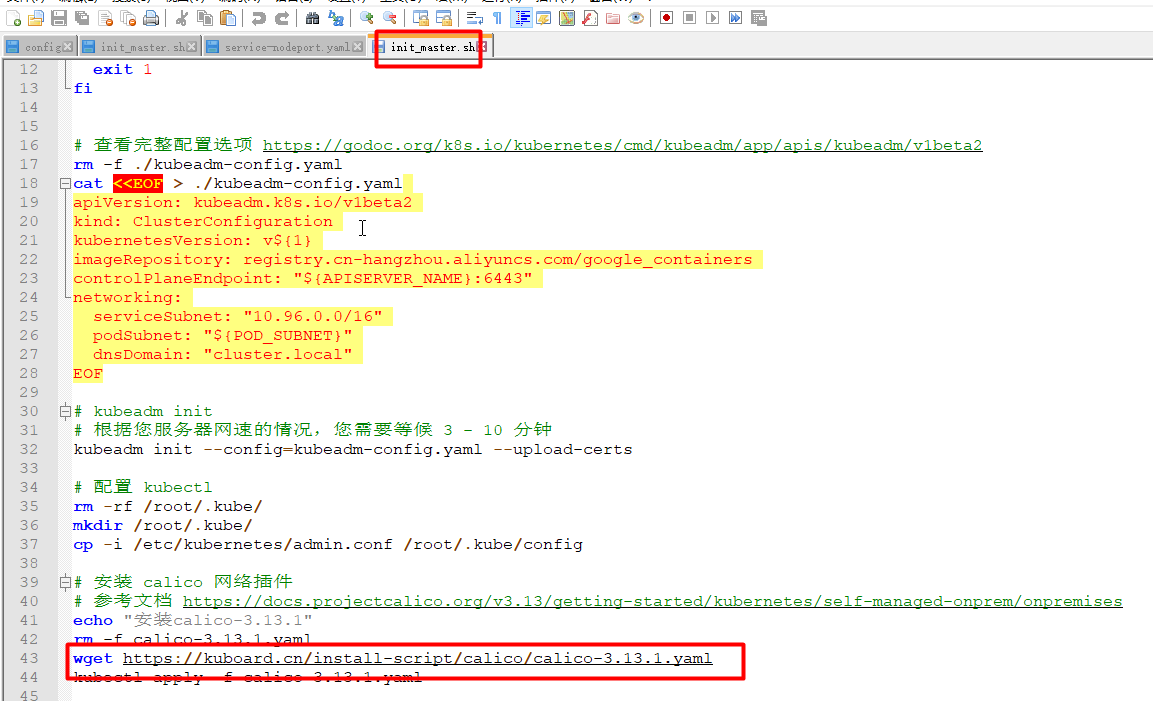Viewport: 1153px width, 701px height.
Task: Redo the edit from the toolbar
Action: point(282,18)
